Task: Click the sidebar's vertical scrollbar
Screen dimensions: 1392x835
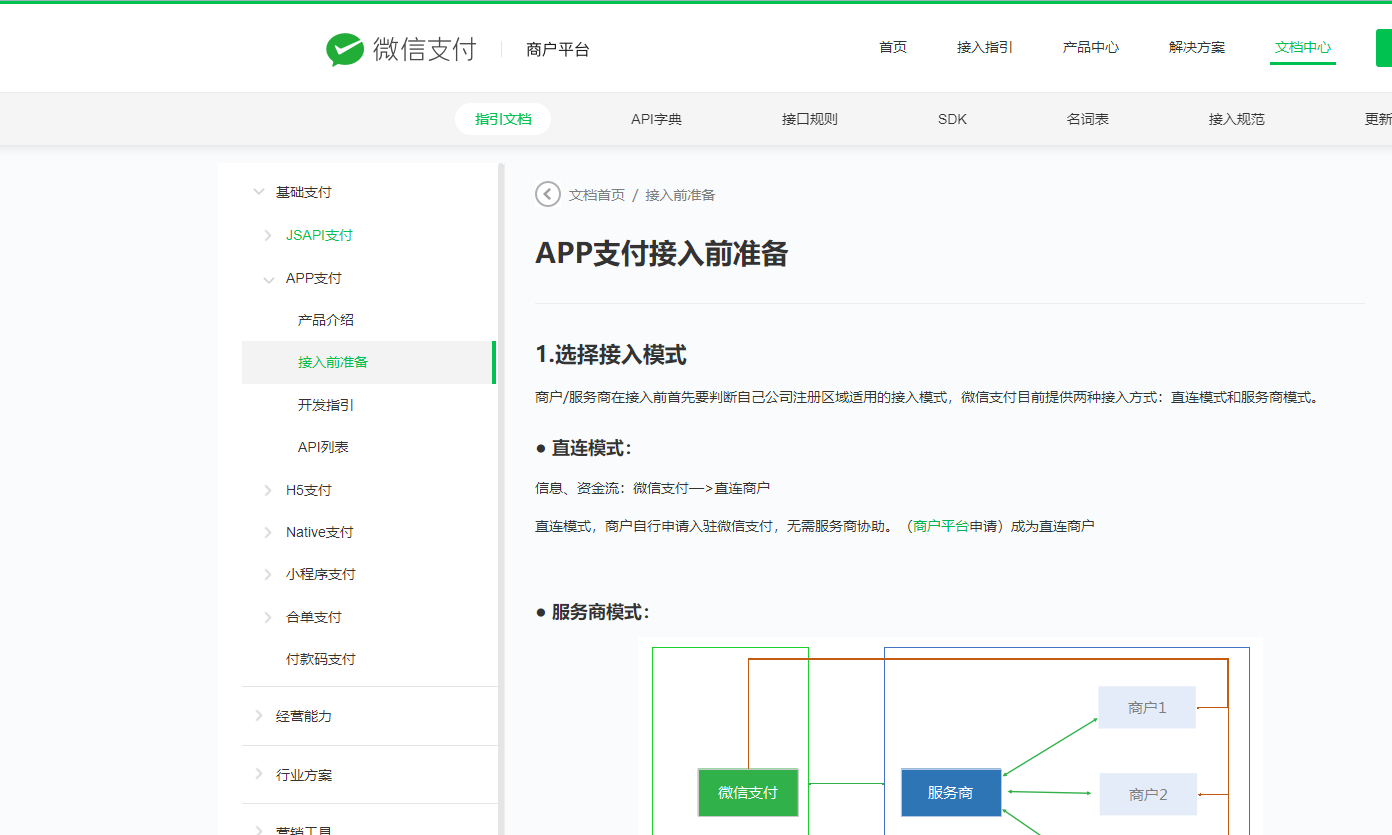Action: [x=501, y=499]
